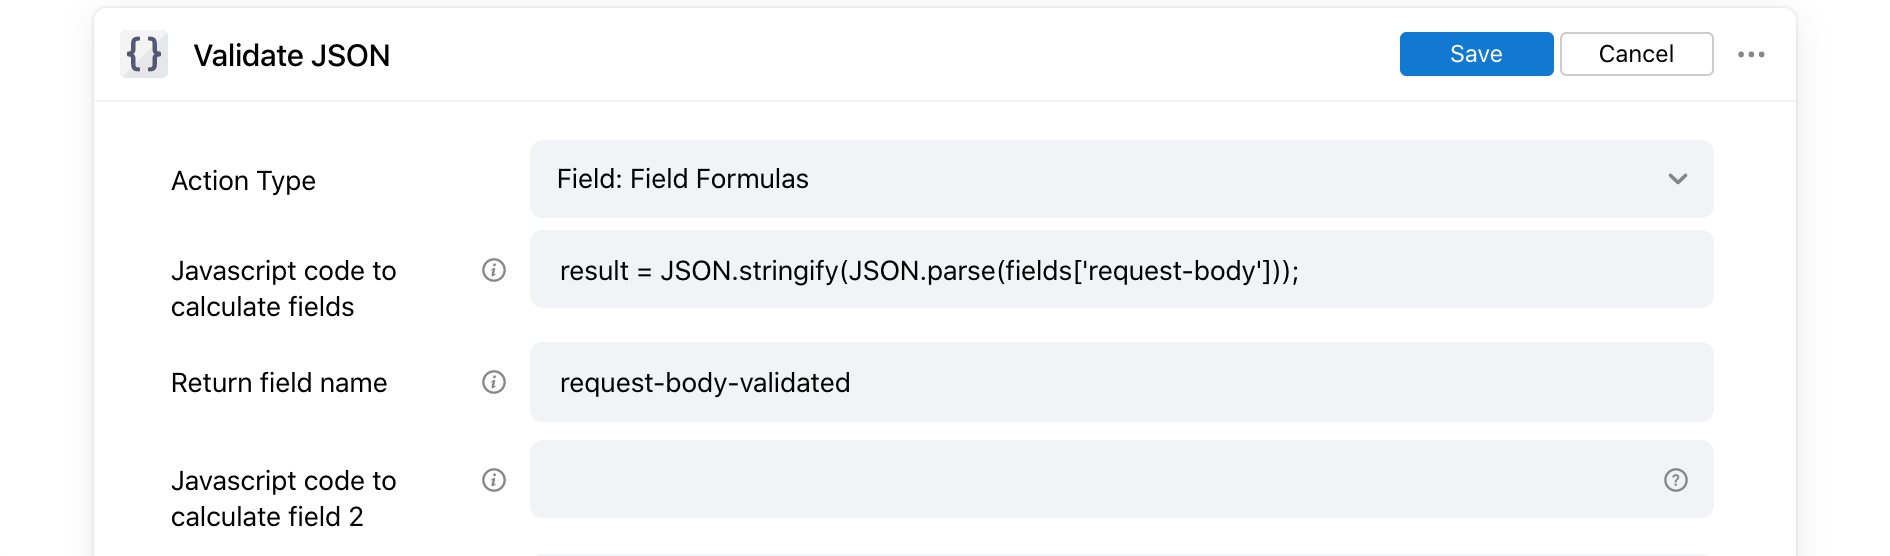Click the Javascript code to calculate fields label
The height and width of the screenshot is (556, 1890).
tap(283, 289)
